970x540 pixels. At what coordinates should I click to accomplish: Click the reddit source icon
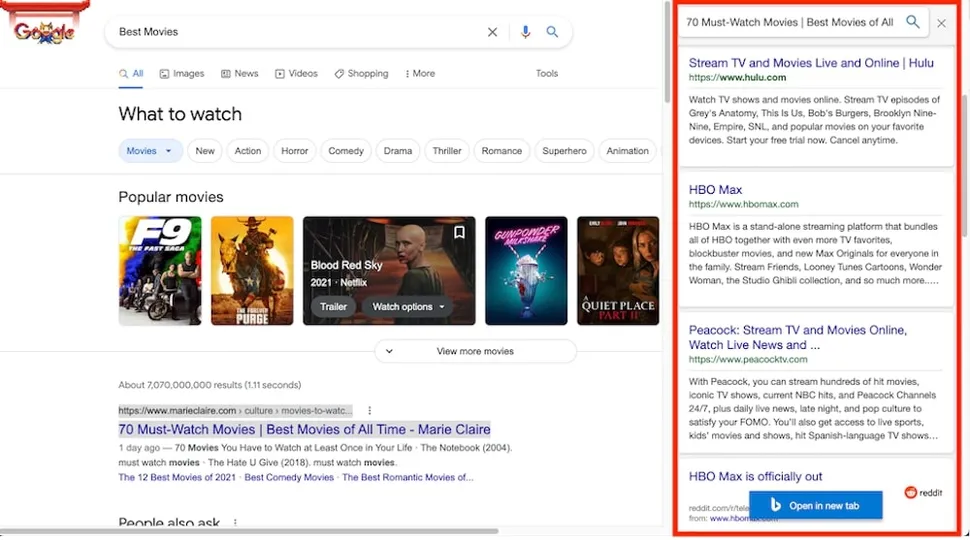911,492
